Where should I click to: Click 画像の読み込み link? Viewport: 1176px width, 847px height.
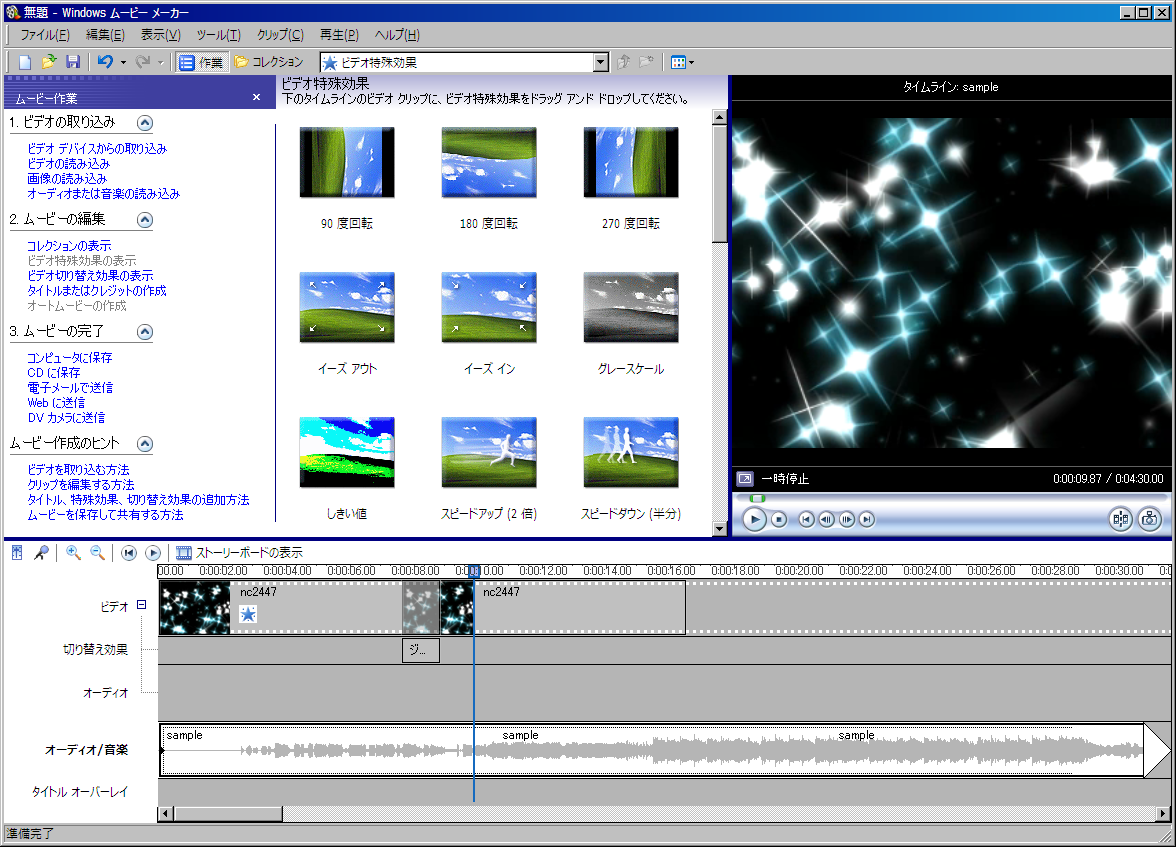click(67, 179)
